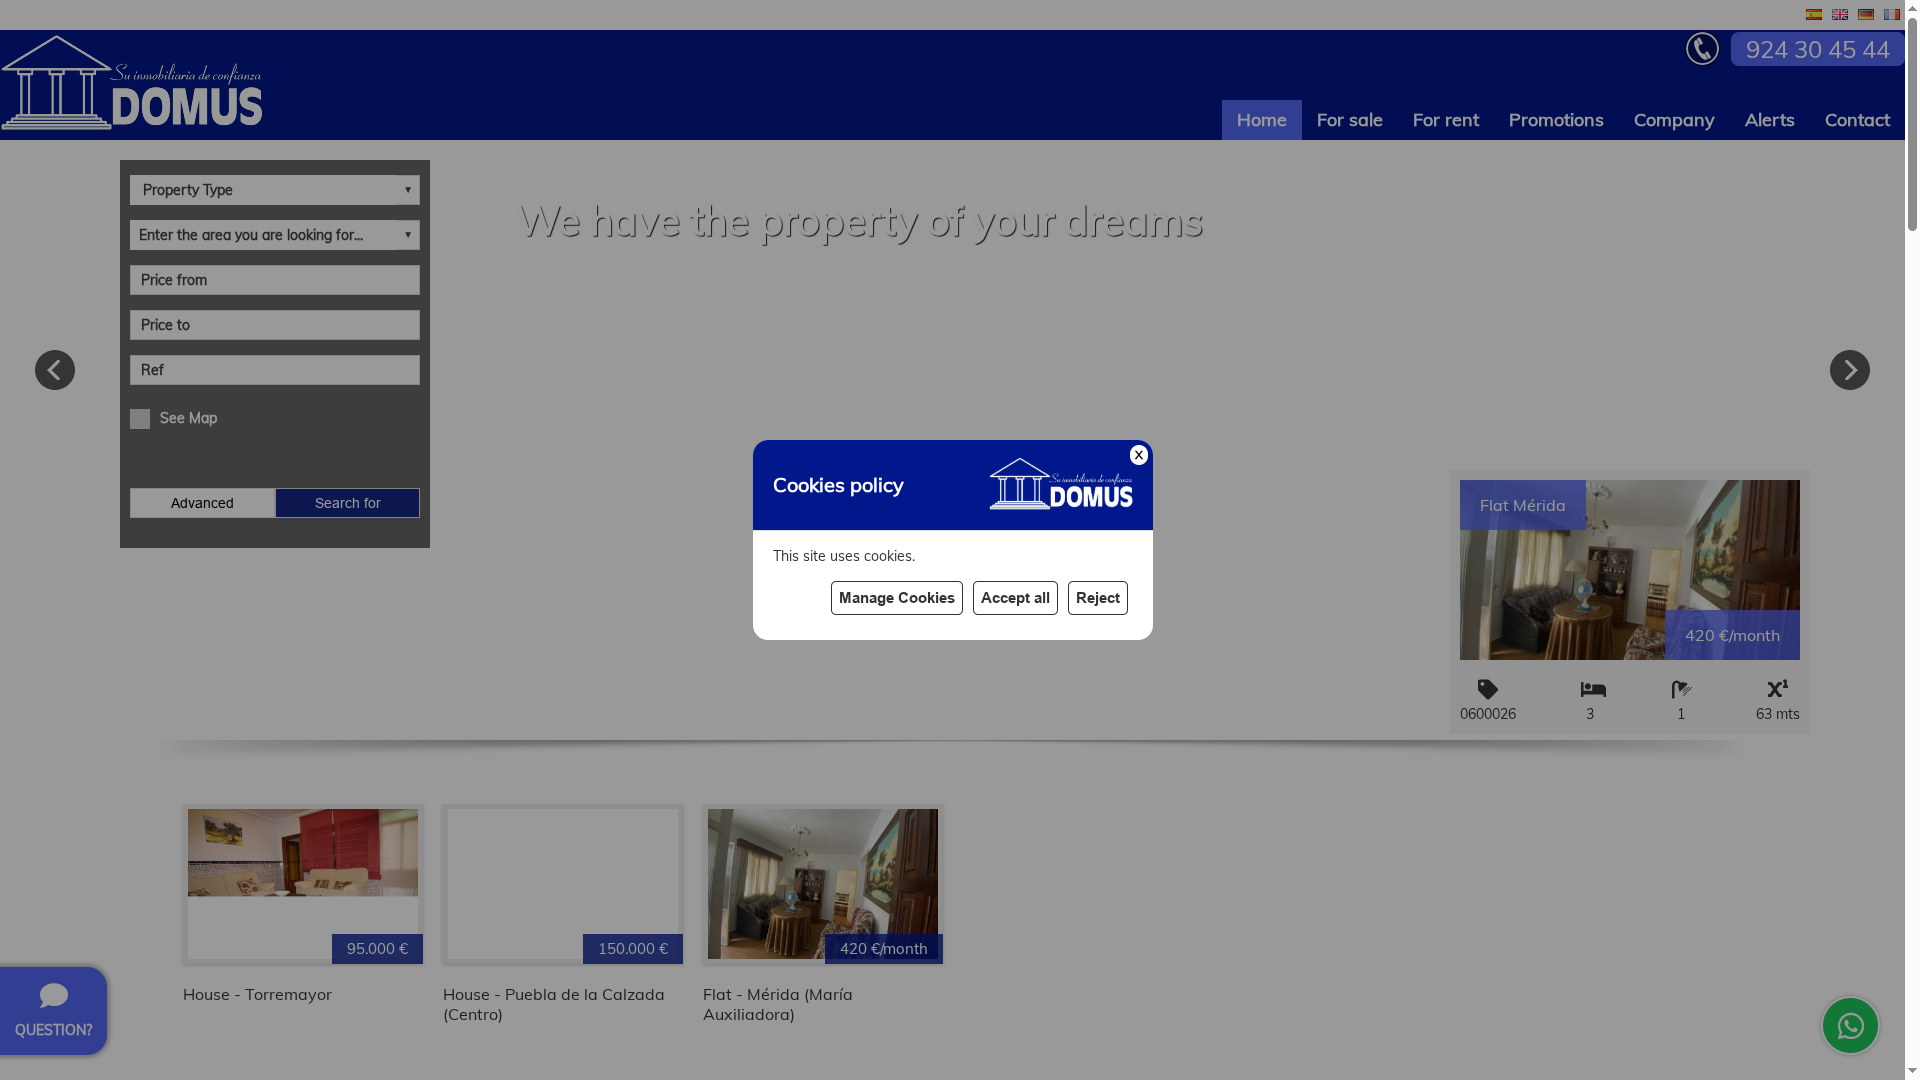1920x1080 pixels.
Task: Reject cookies button
Action: click(x=1097, y=598)
